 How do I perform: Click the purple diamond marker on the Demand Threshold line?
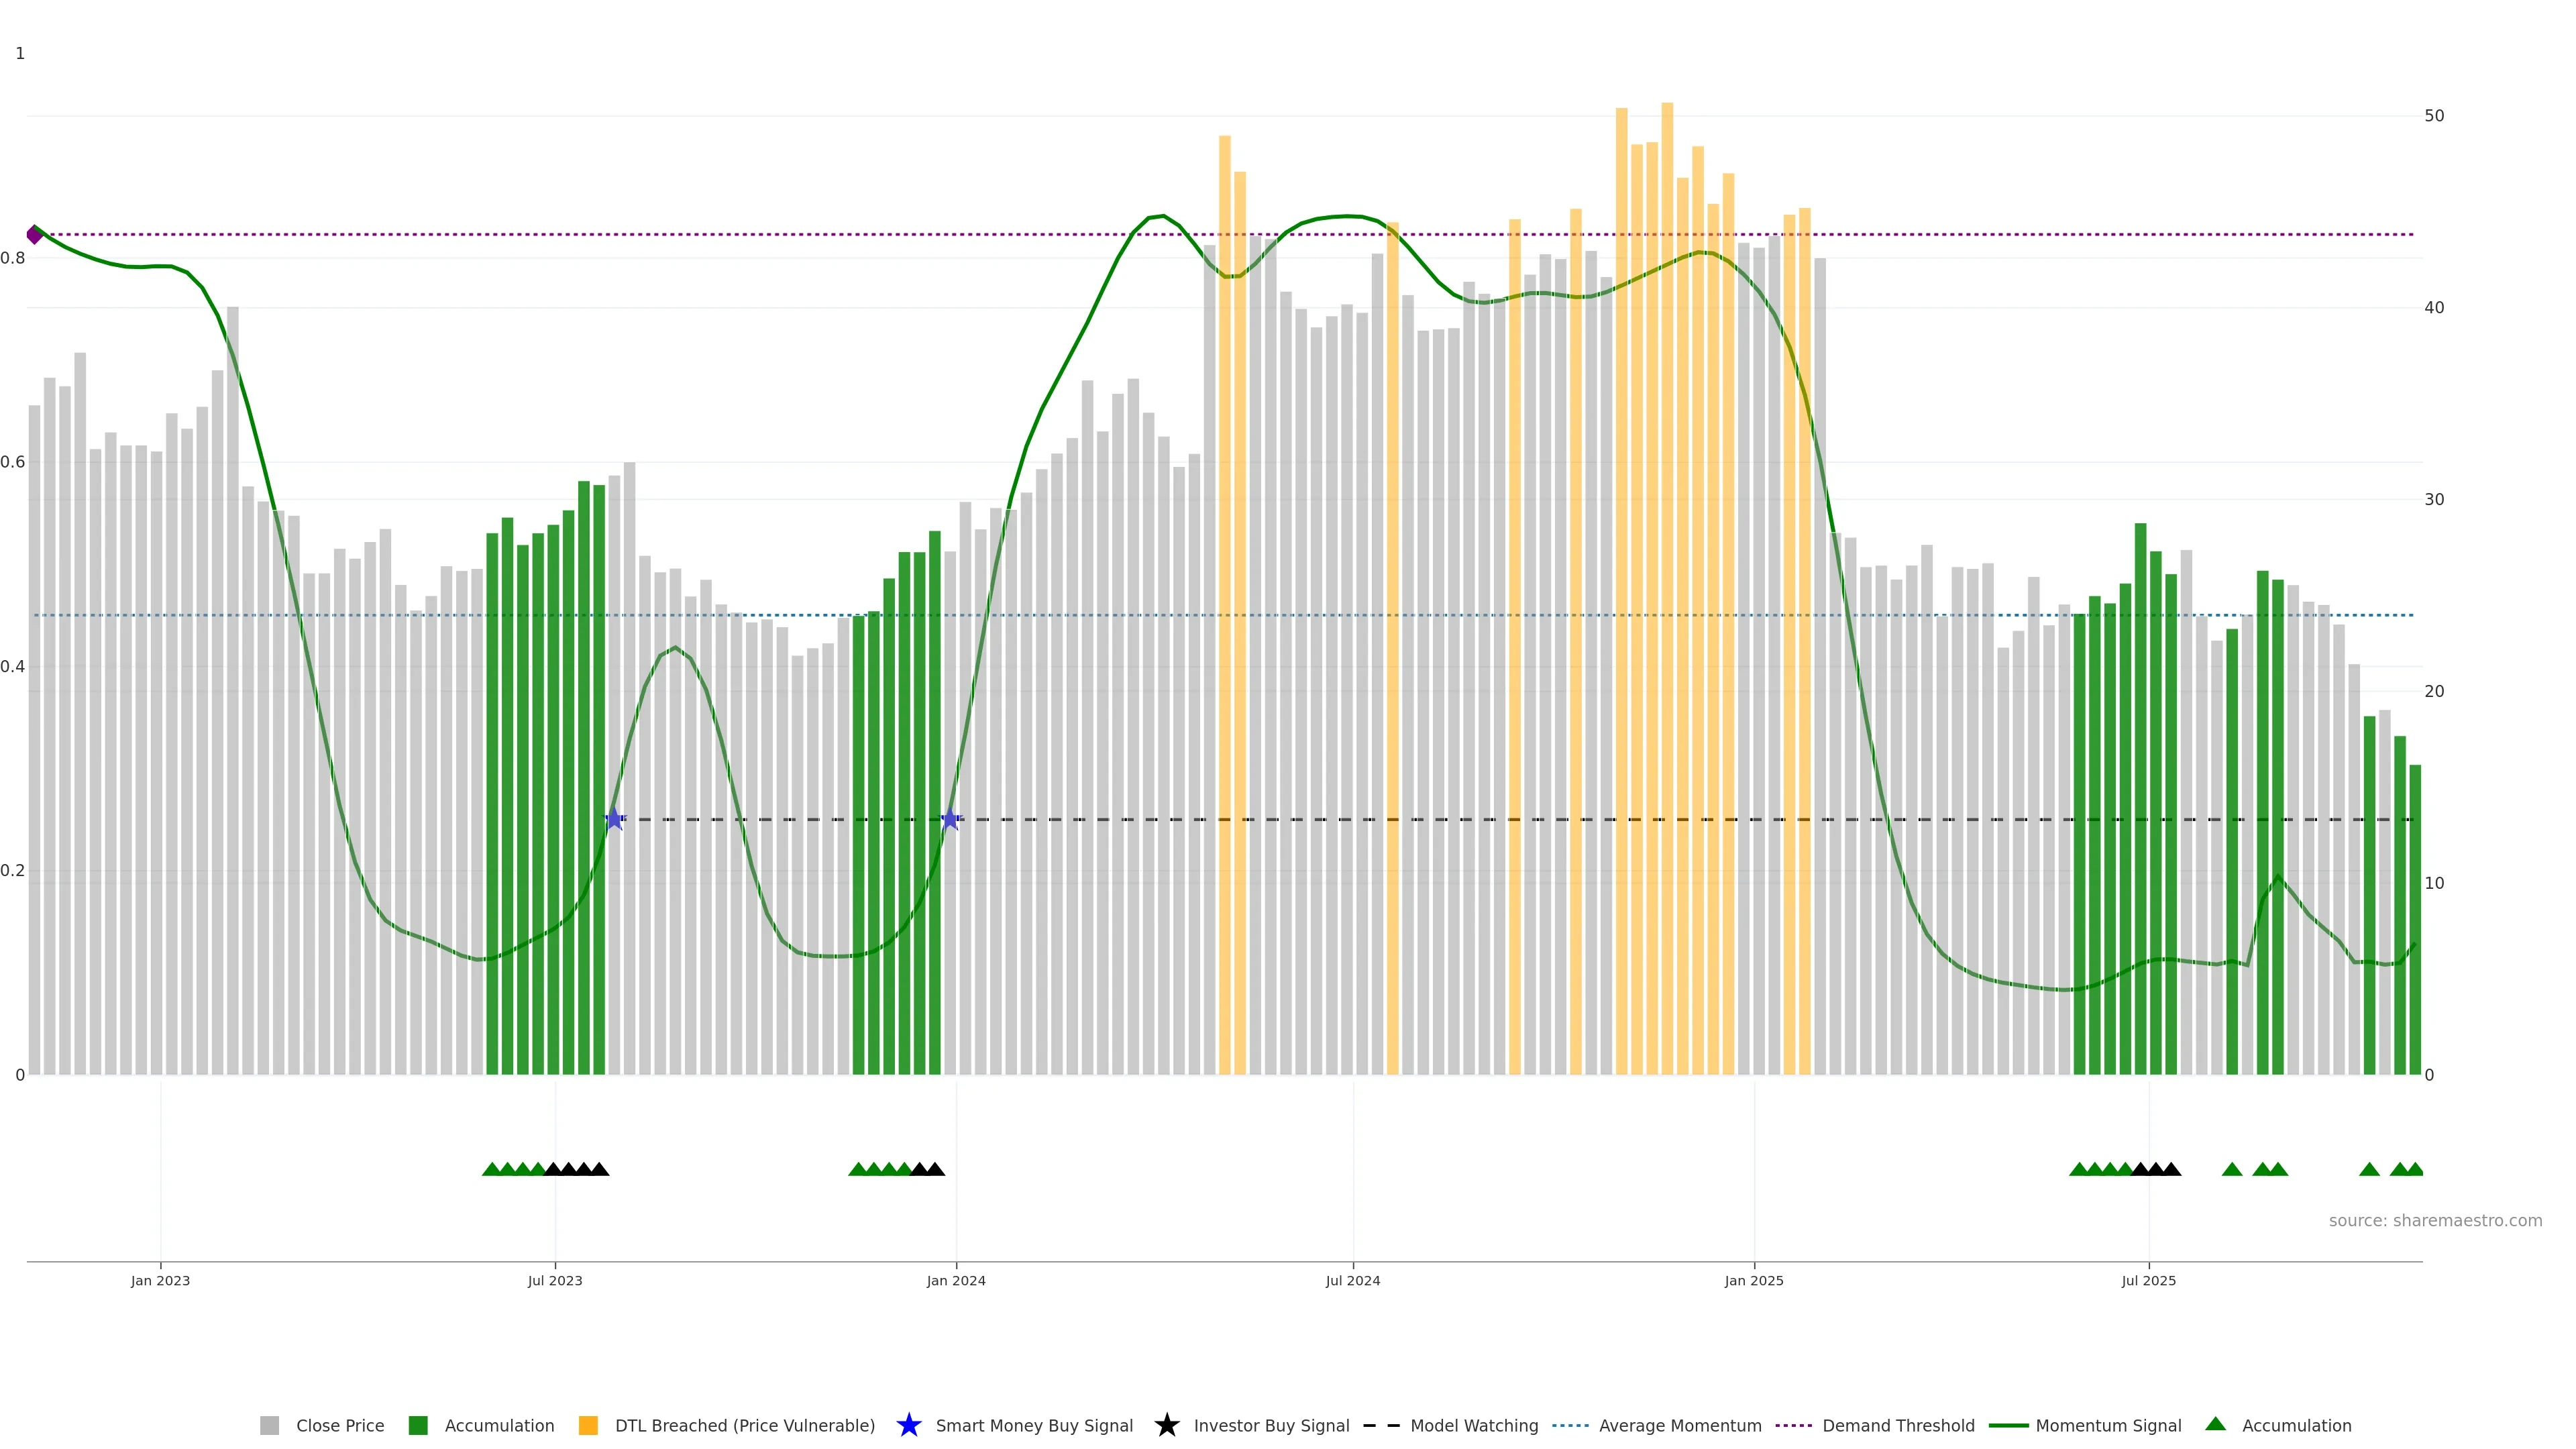click(x=34, y=235)
